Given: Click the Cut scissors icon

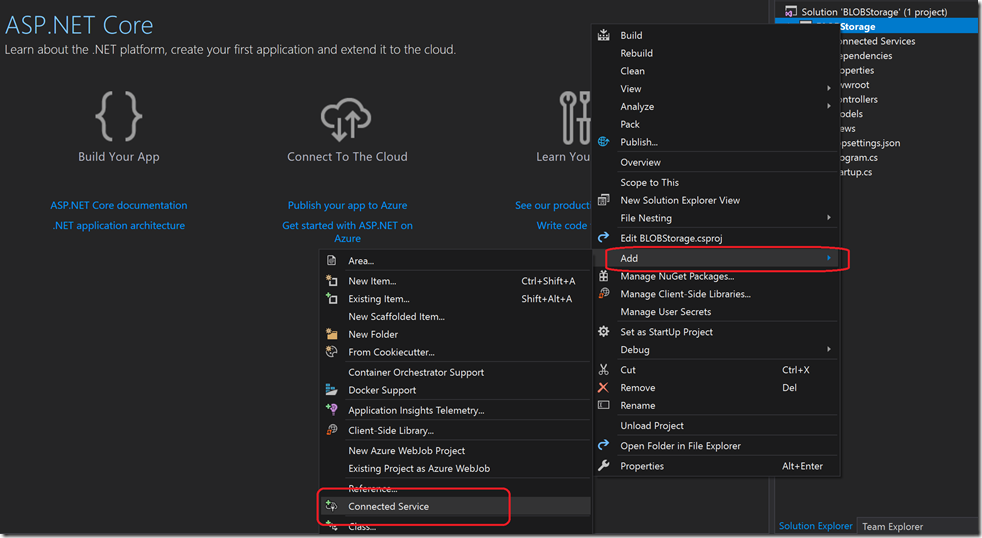Looking at the screenshot, I should pyautogui.click(x=604, y=370).
